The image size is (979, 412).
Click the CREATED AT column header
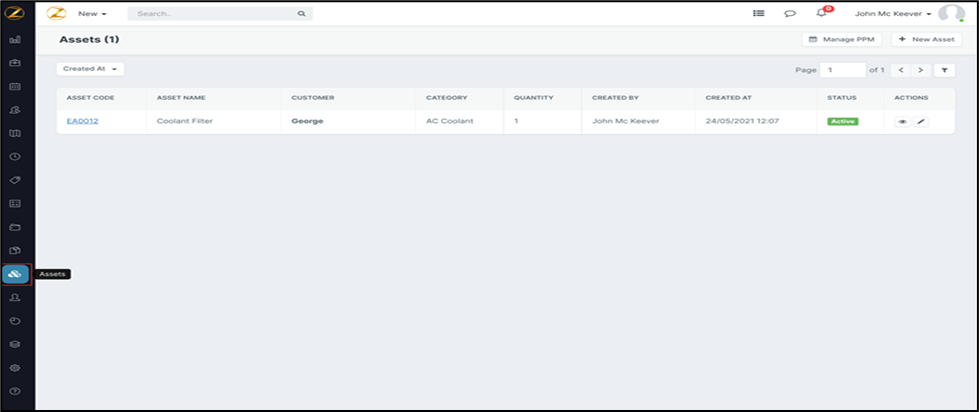(729, 98)
